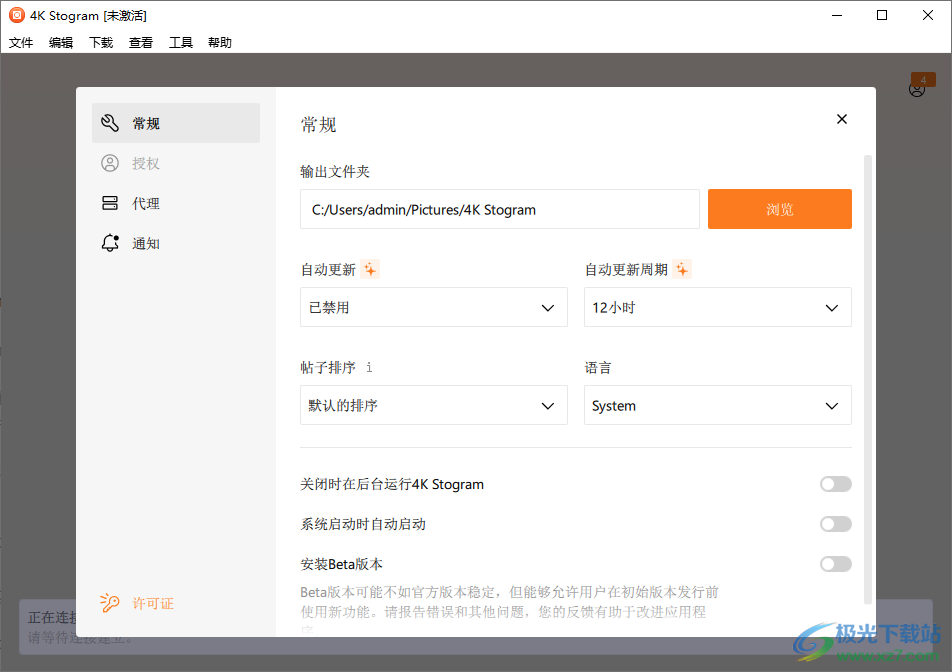The width and height of the screenshot is (952, 672).
Task: Open the 许可证 link
Action: click(x=153, y=603)
